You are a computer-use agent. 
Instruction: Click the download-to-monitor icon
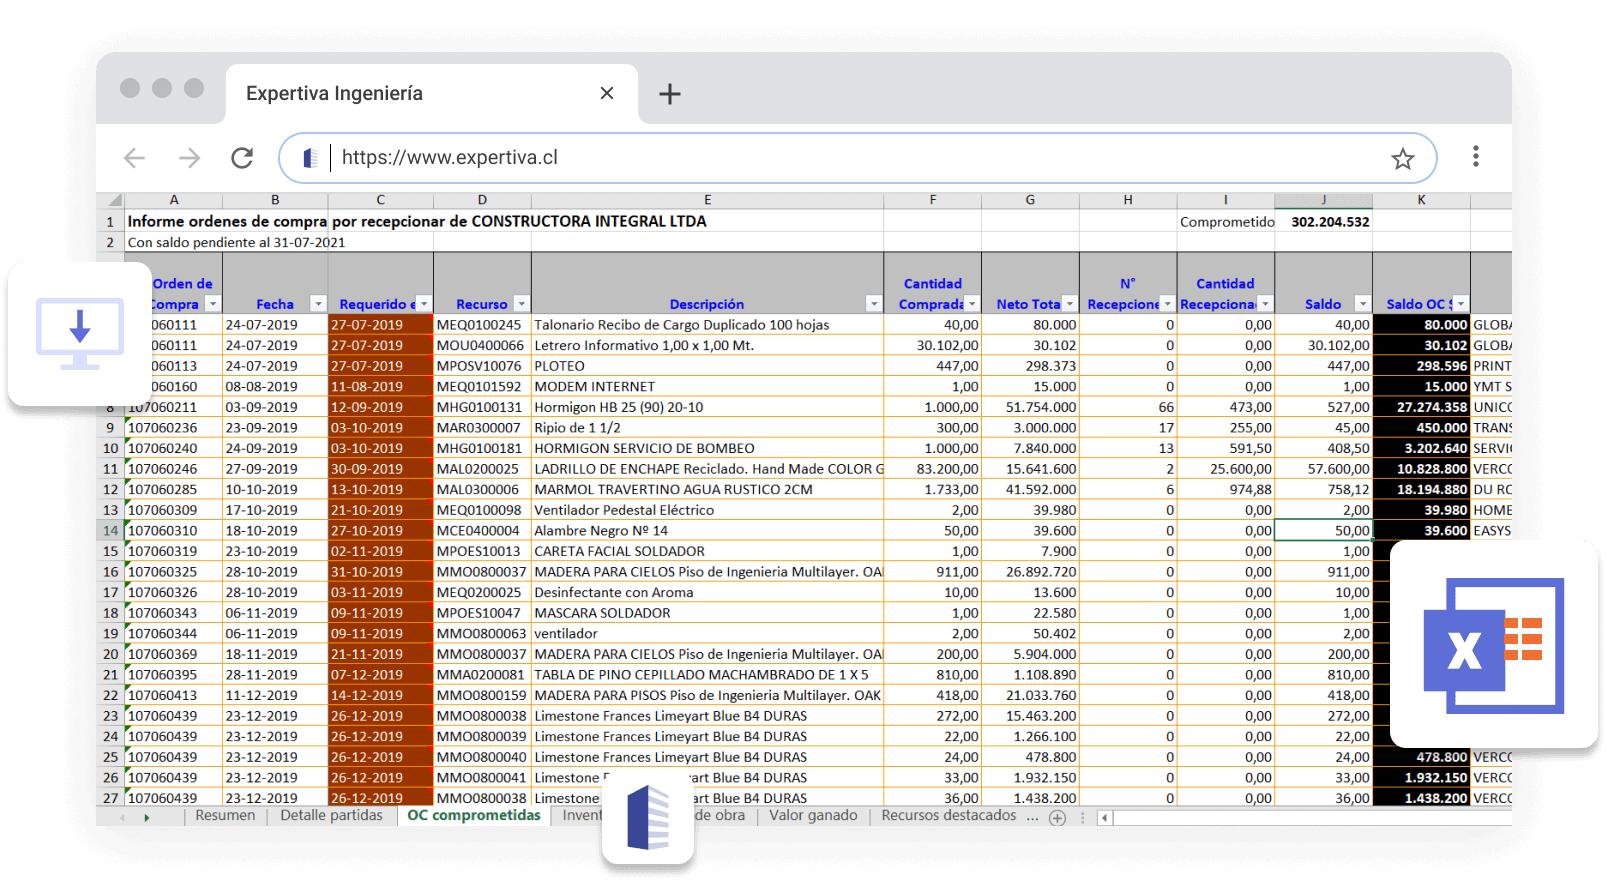point(80,333)
